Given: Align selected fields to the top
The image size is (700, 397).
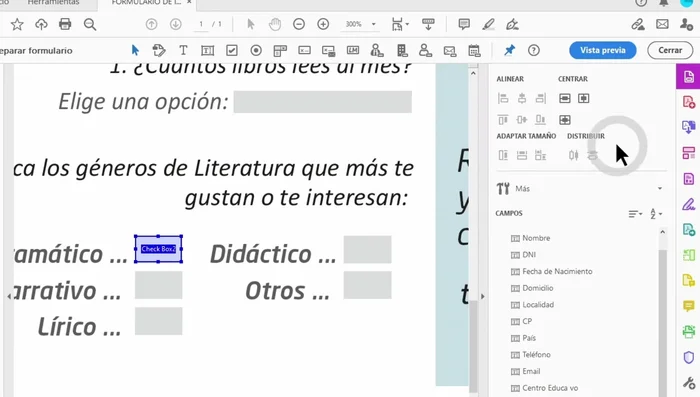Looking at the screenshot, I should (x=503, y=120).
